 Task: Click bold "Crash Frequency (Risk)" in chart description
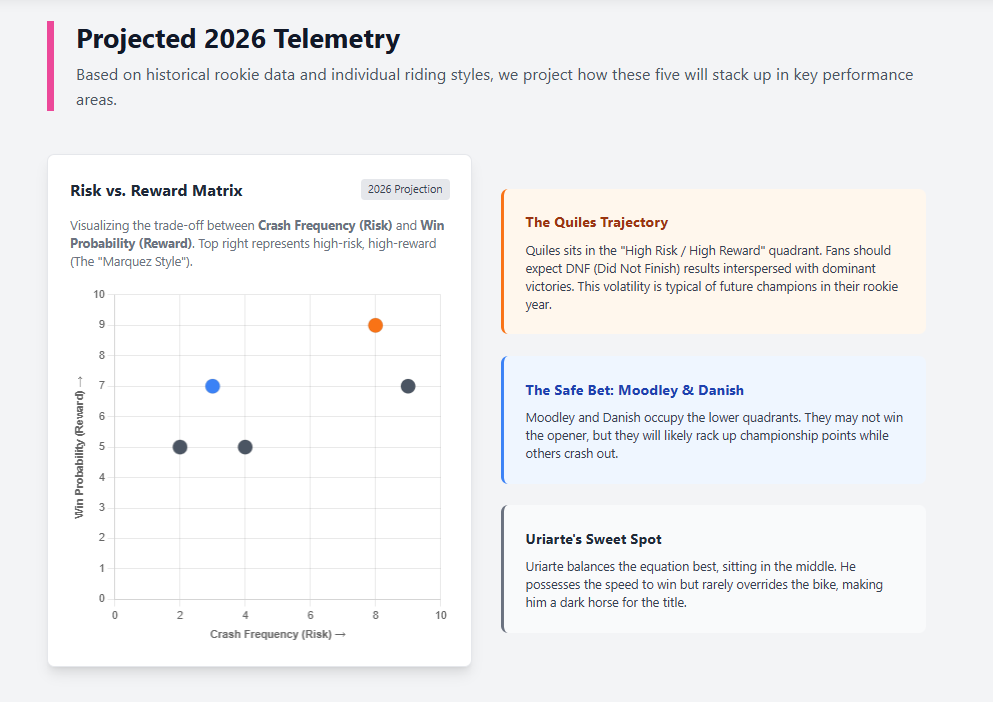[325, 225]
